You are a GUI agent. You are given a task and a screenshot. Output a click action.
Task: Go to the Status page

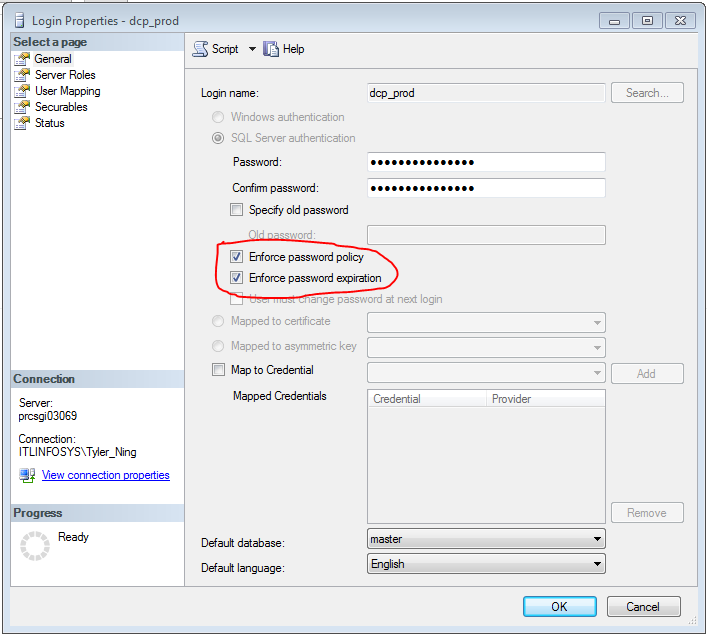point(49,123)
